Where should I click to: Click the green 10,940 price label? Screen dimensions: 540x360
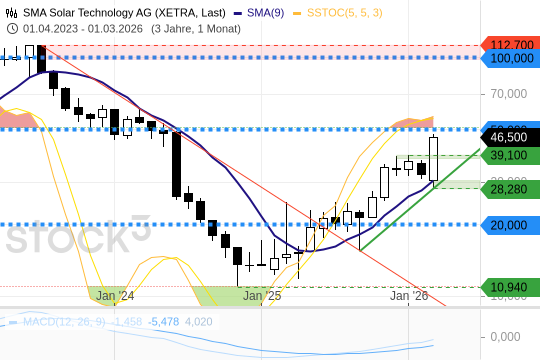[x=510, y=287]
